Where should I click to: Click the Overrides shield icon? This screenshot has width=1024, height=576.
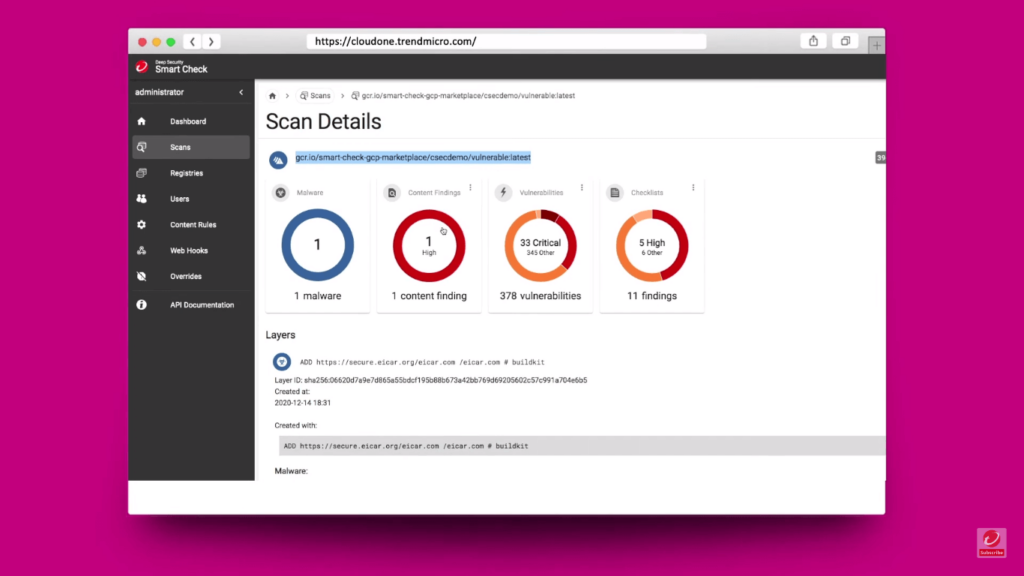[x=141, y=276]
